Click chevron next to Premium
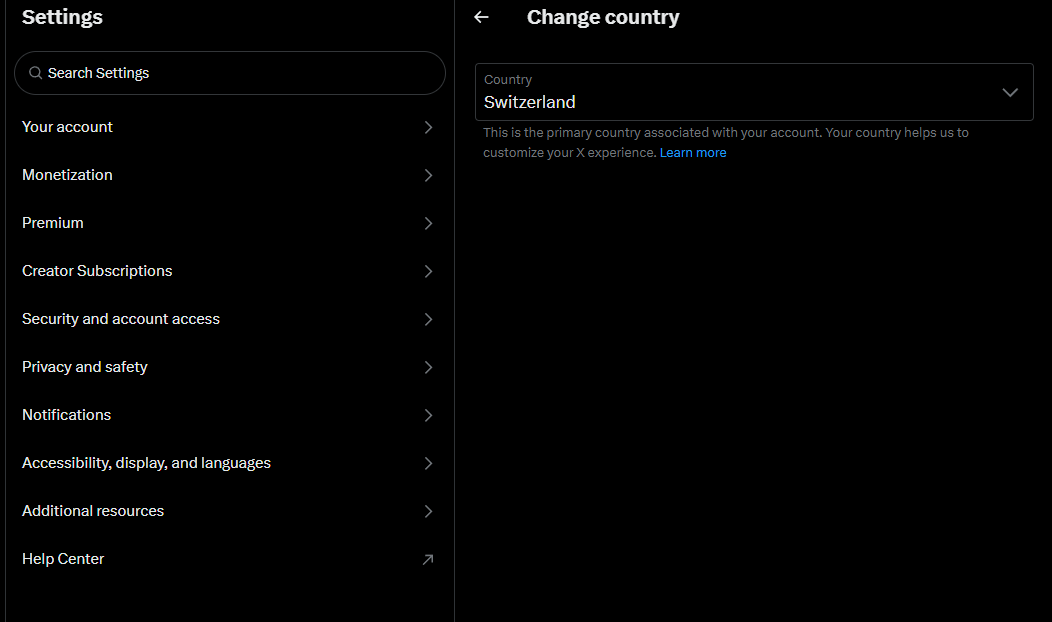Screen dimensions: 1052x622 tap(428, 223)
